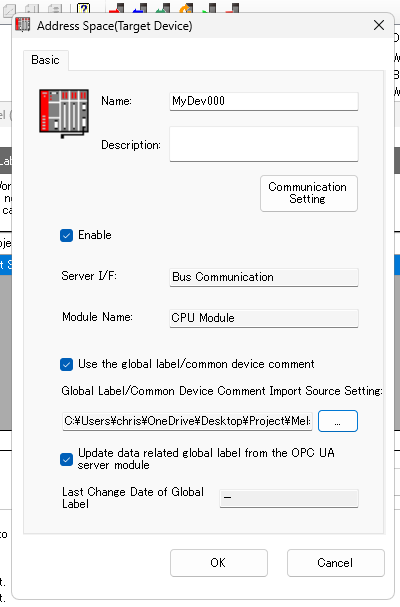Click the Address Space dialog title icon

pos(23,26)
